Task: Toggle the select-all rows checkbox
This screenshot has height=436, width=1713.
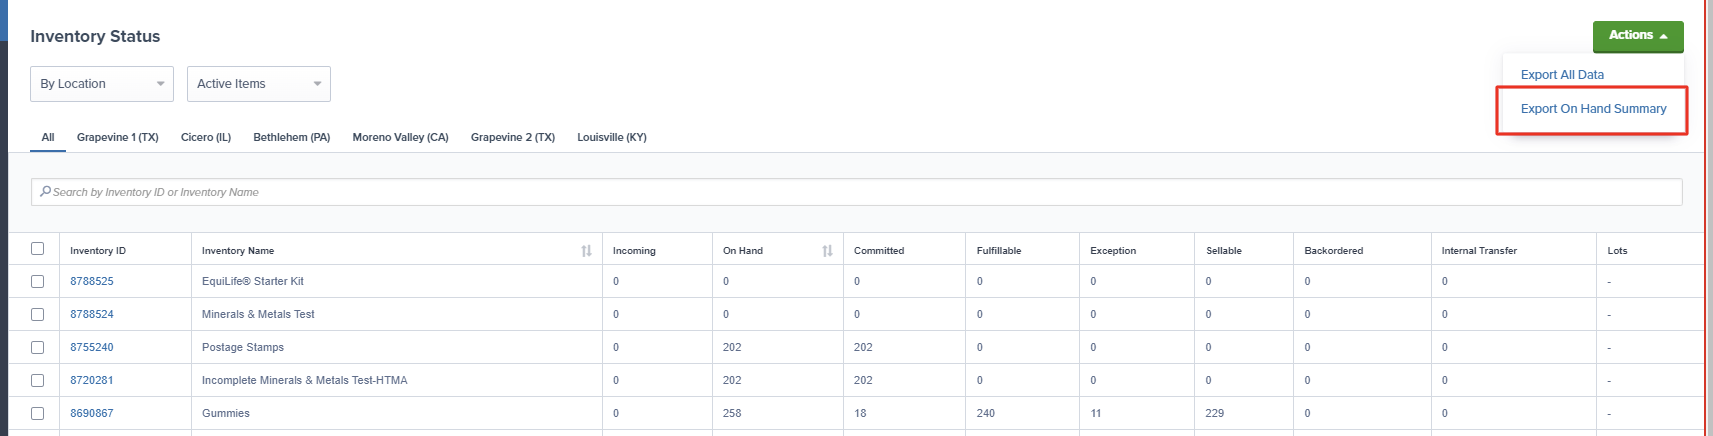Action: pyautogui.click(x=38, y=249)
